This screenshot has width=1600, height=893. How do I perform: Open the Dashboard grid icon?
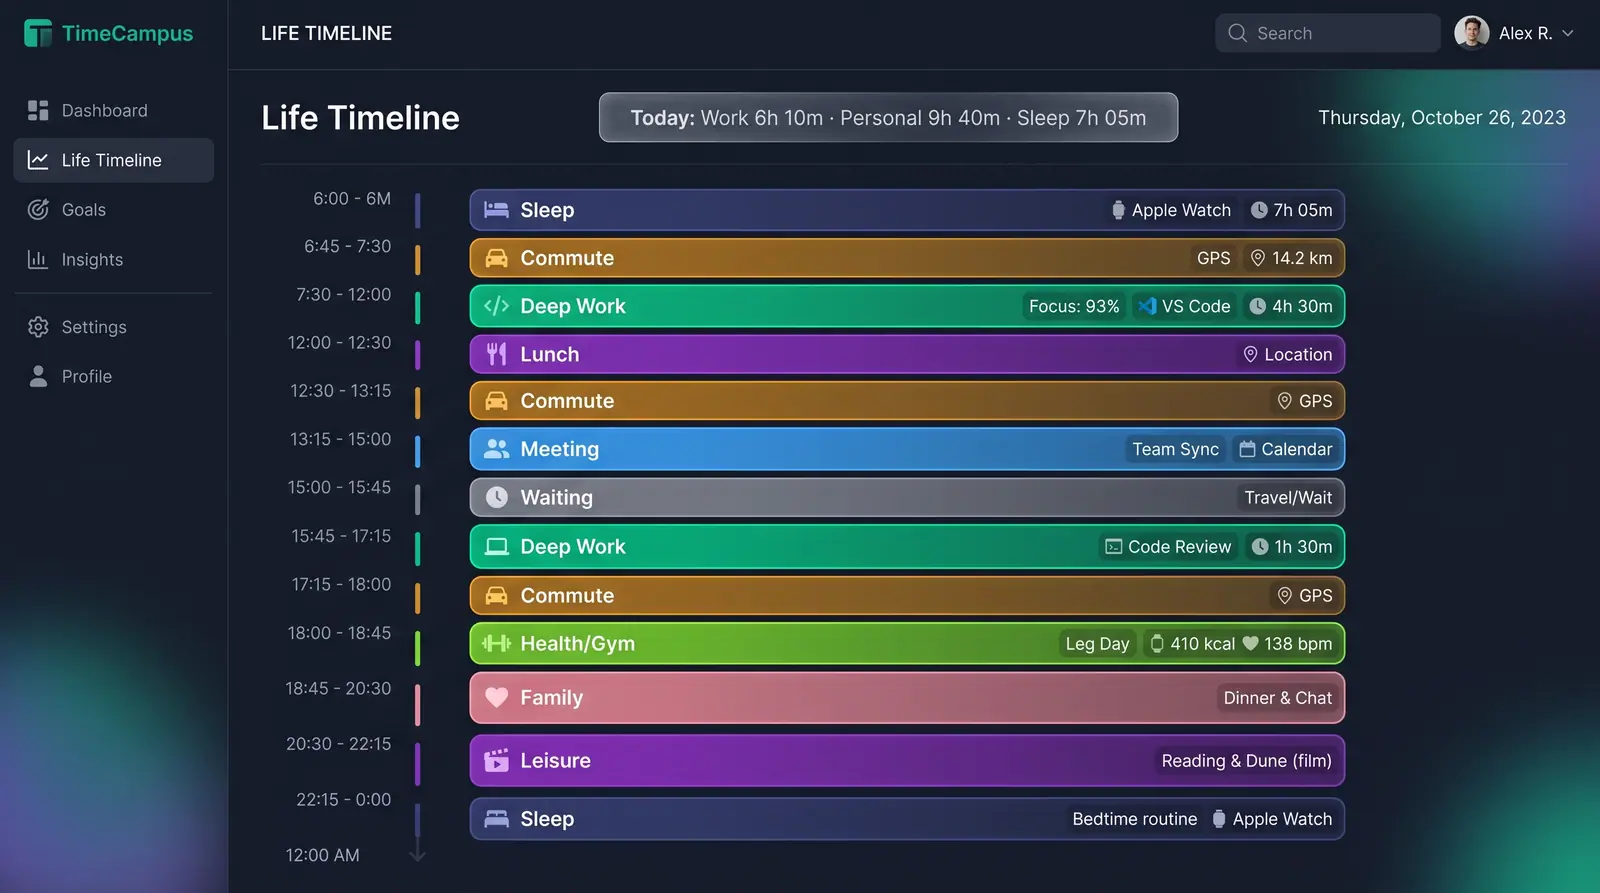click(x=38, y=110)
